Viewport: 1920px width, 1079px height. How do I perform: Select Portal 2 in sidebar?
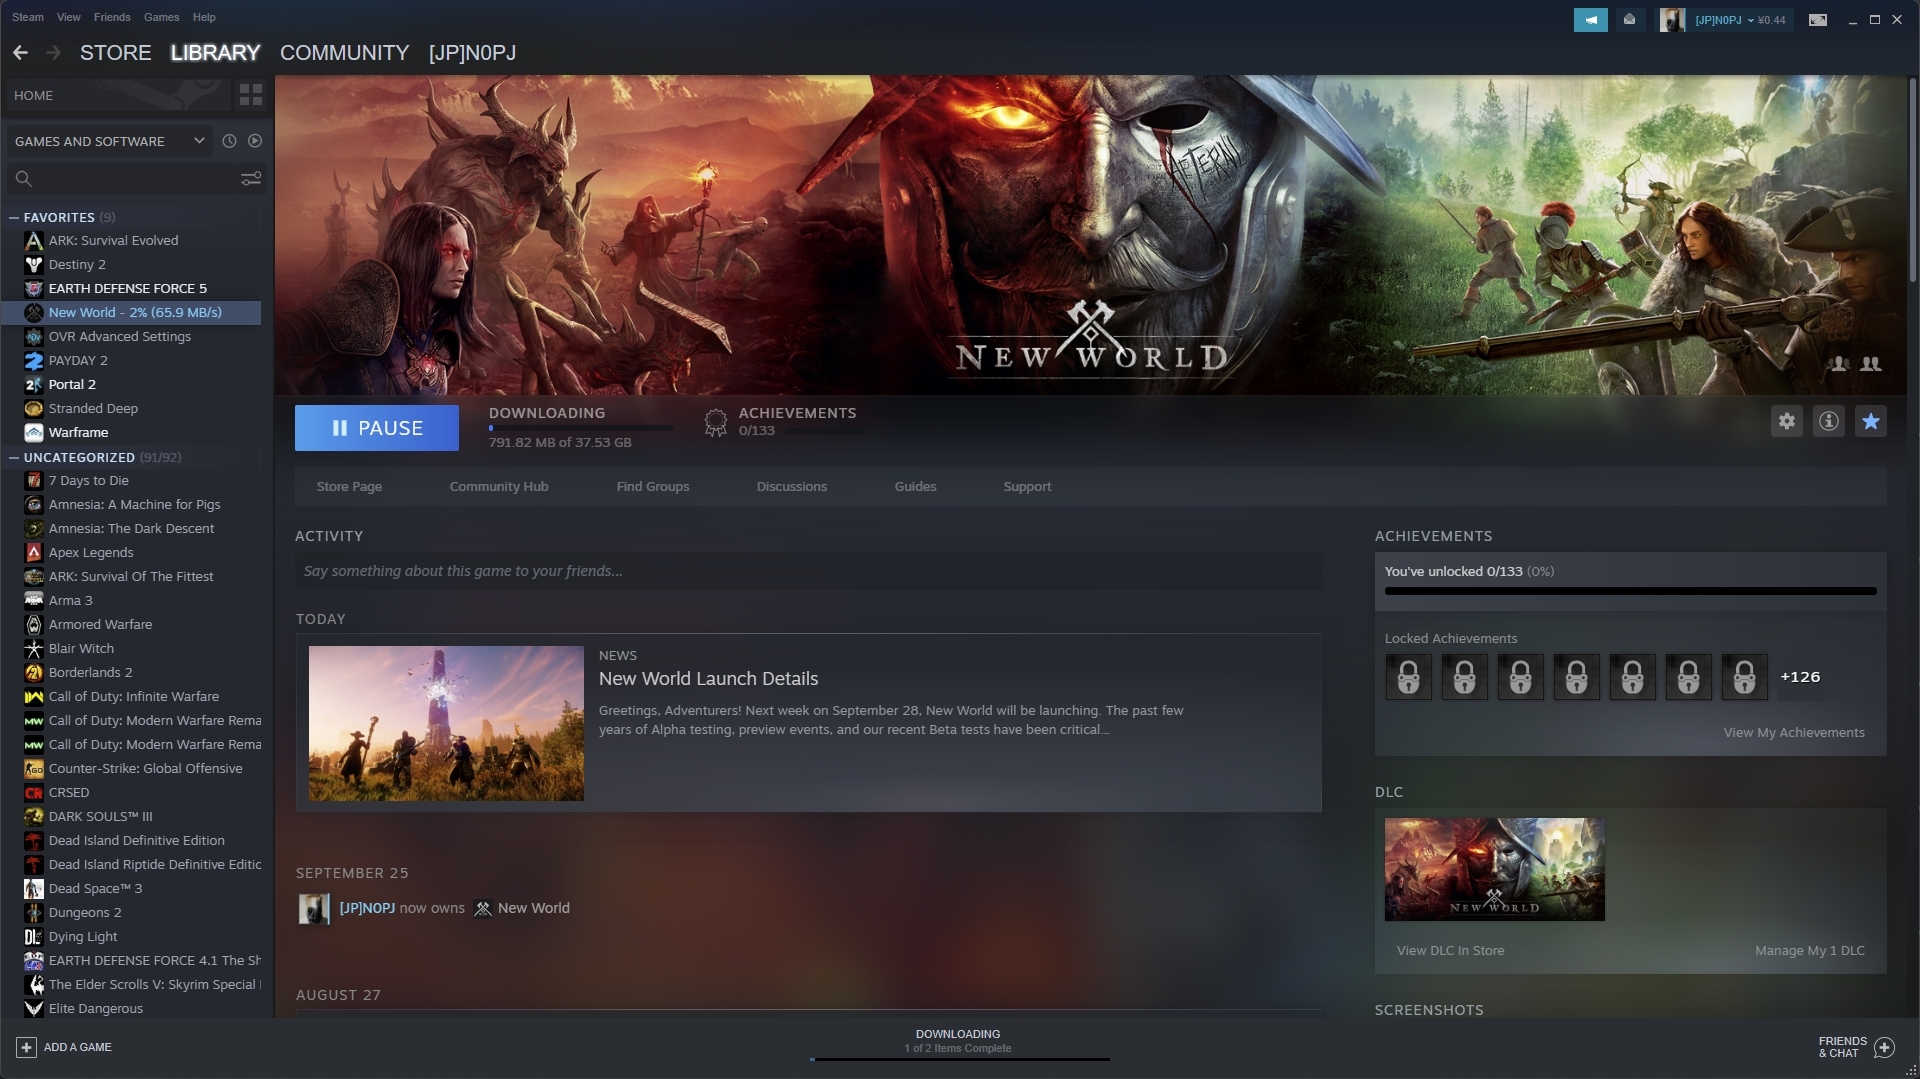[x=72, y=384]
